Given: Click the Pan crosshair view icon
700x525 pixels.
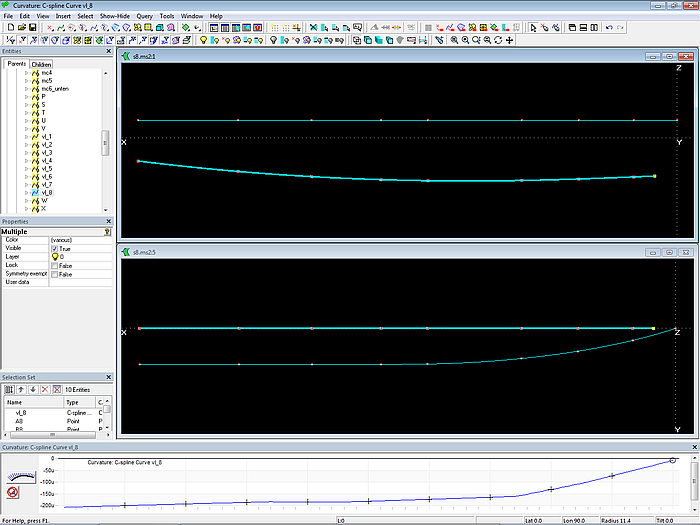Looking at the screenshot, I should 510,40.
